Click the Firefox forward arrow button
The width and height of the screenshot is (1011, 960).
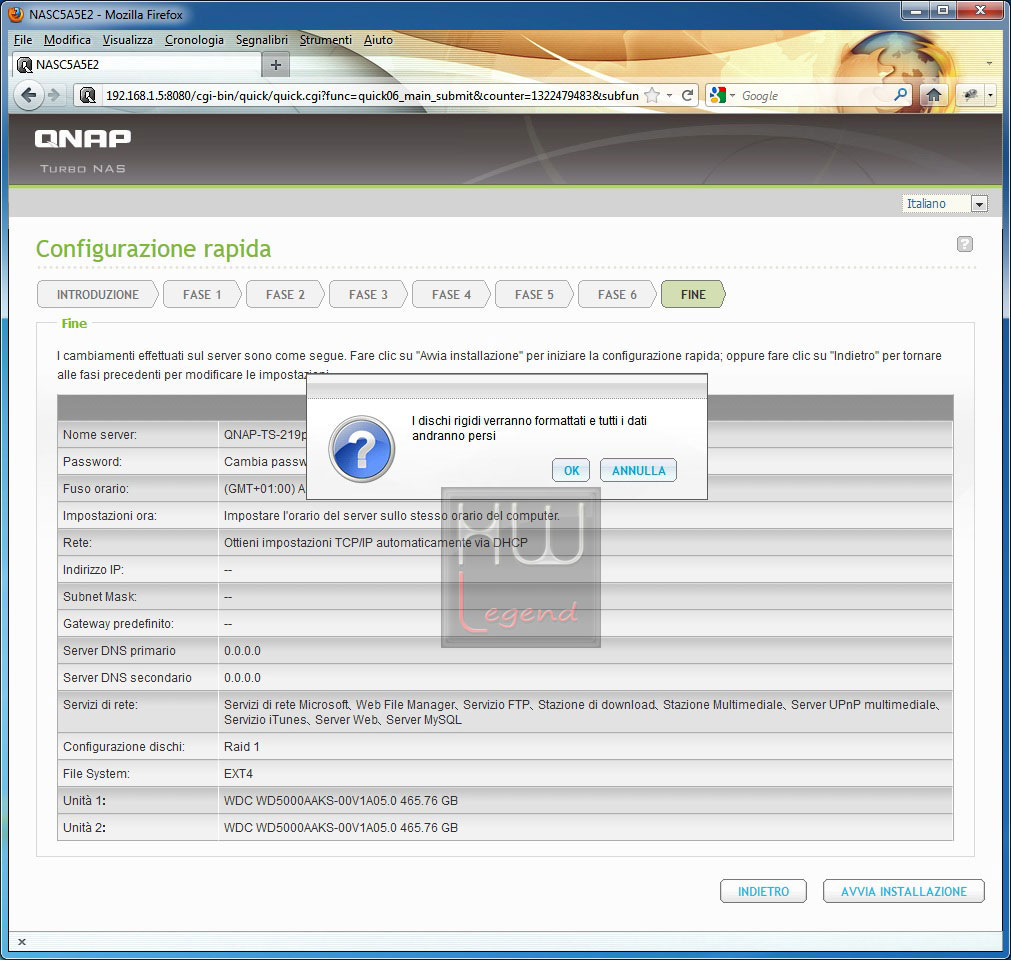coord(54,95)
